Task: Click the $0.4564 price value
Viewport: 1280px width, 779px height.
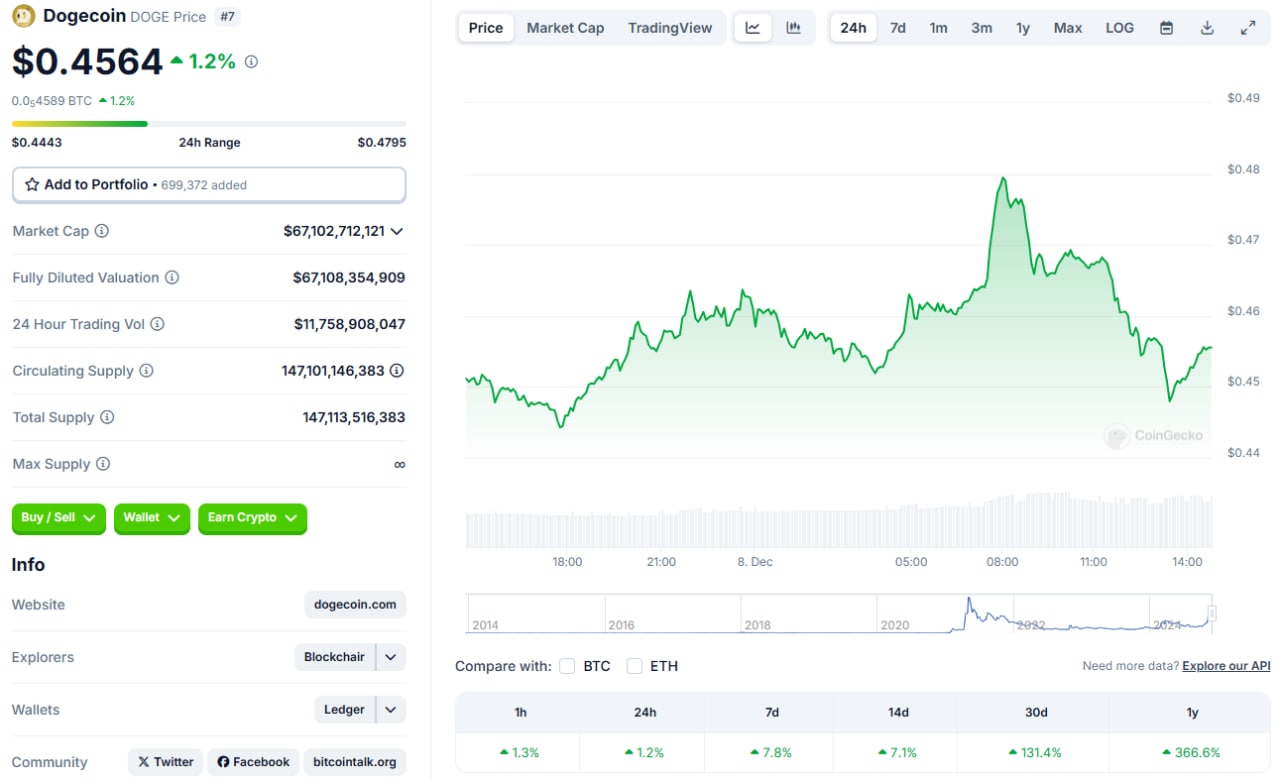Action: [87, 62]
